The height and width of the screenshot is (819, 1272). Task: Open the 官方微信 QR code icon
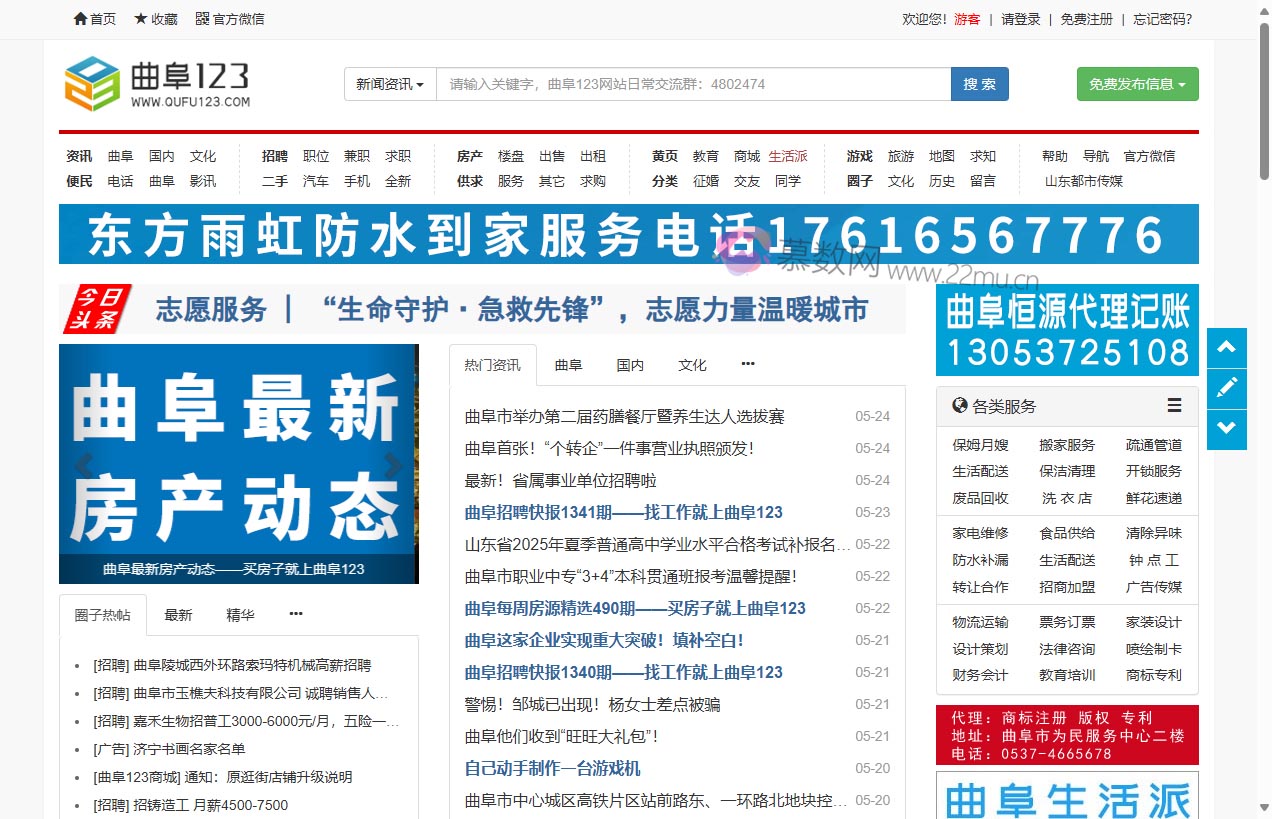pyautogui.click(x=202, y=19)
